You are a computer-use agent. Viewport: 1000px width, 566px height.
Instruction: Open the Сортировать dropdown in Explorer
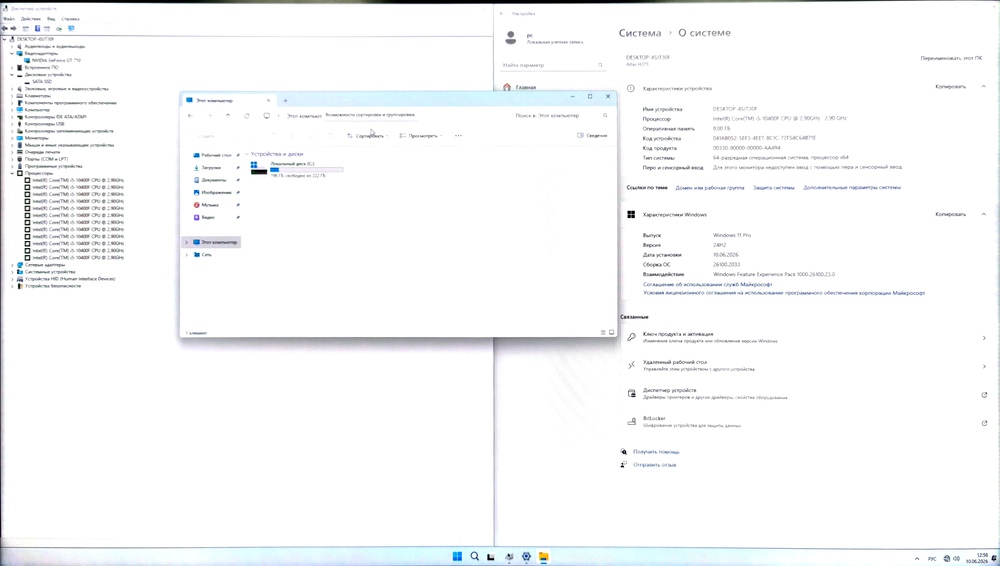pyautogui.click(x=368, y=136)
